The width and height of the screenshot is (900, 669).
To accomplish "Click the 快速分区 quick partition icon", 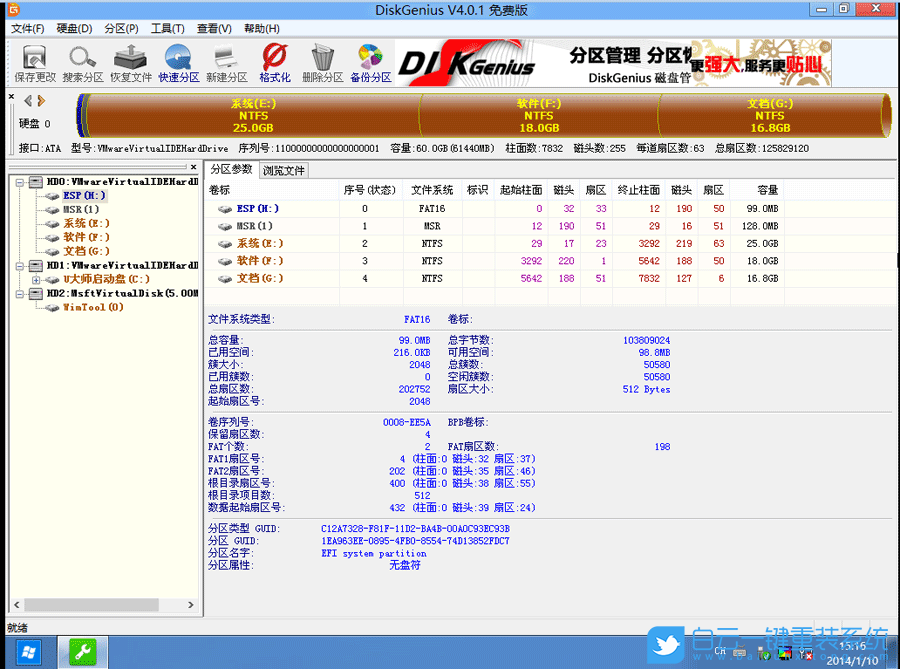I will 178,62.
